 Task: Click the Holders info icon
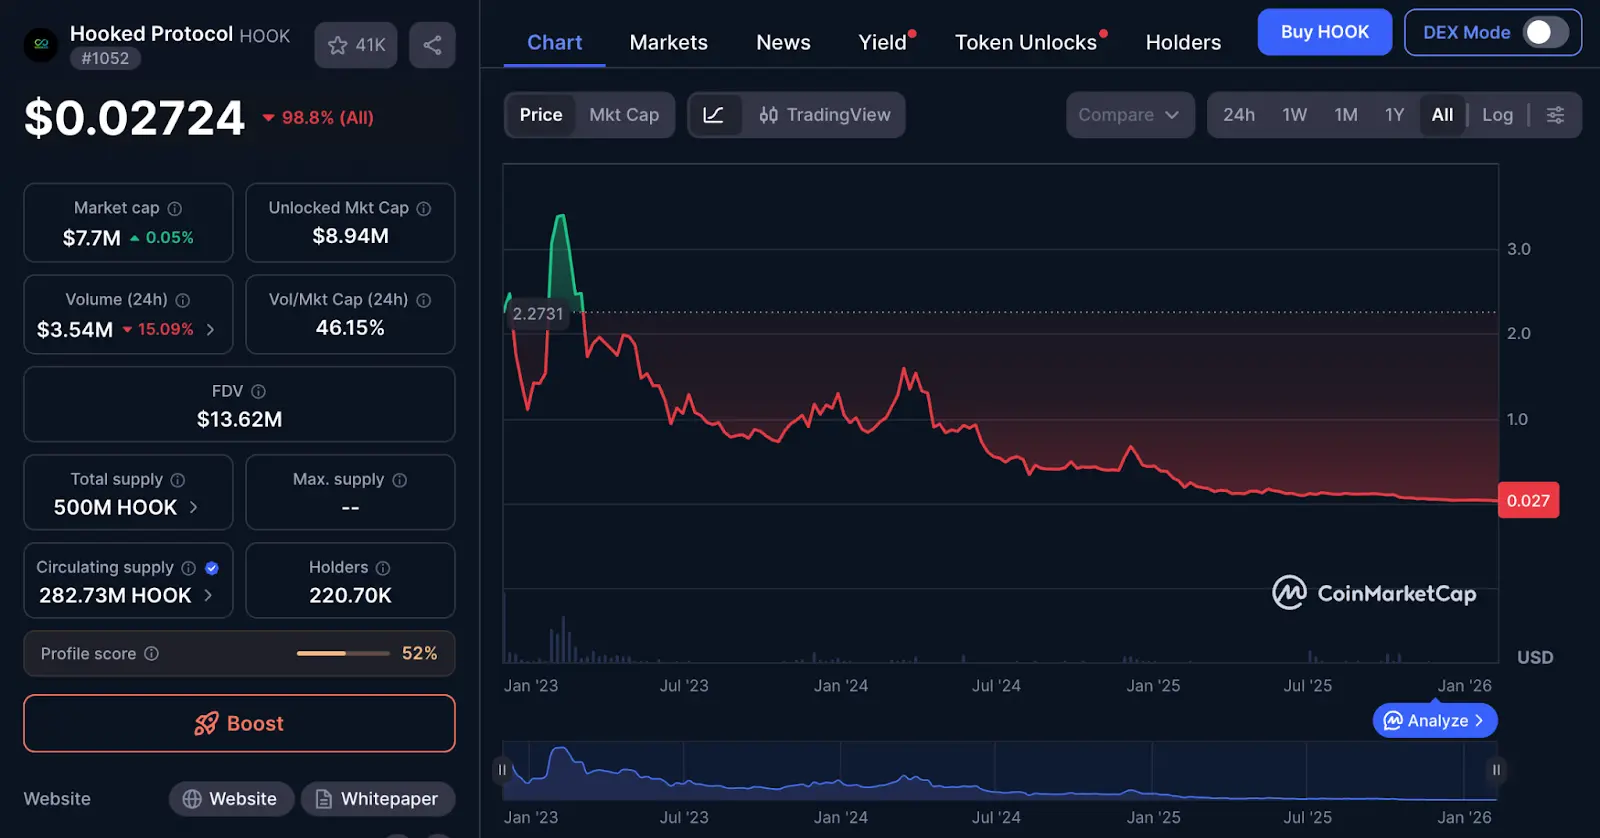click(383, 568)
